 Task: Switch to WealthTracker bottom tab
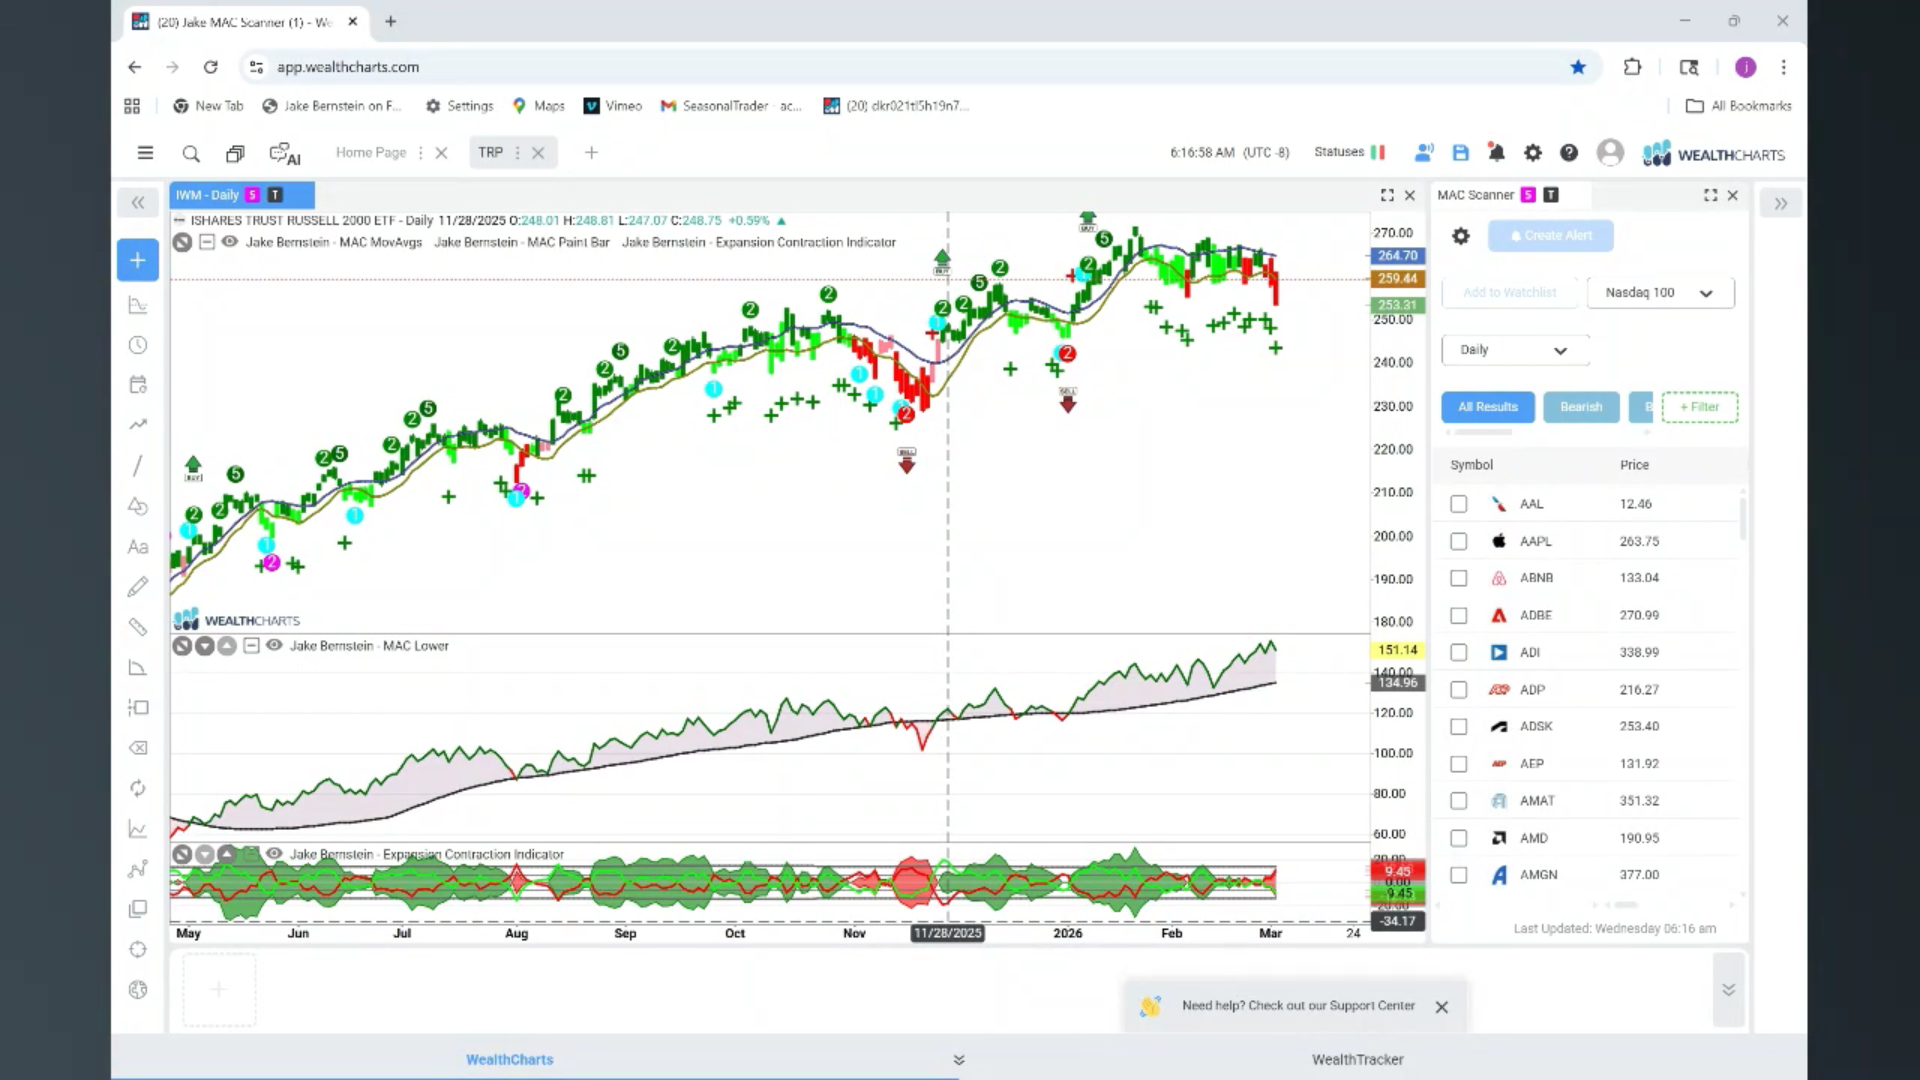pos(1357,1059)
